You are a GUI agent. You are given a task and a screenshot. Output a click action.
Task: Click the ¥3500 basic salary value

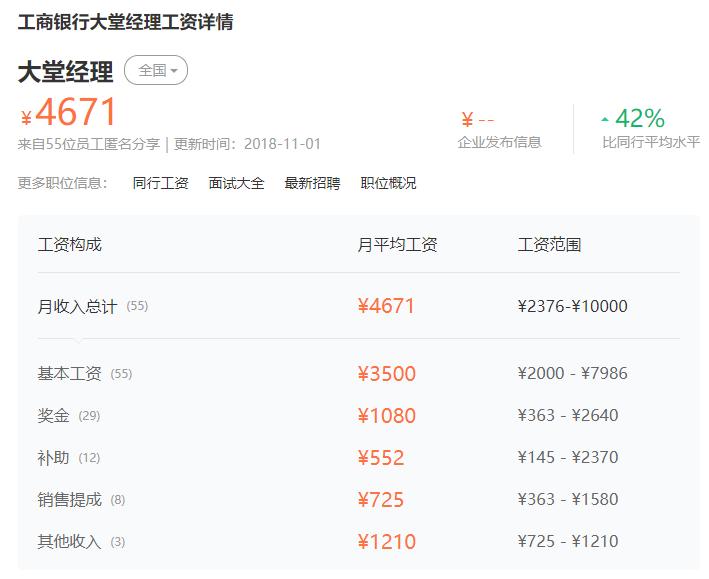pos(387,374)
